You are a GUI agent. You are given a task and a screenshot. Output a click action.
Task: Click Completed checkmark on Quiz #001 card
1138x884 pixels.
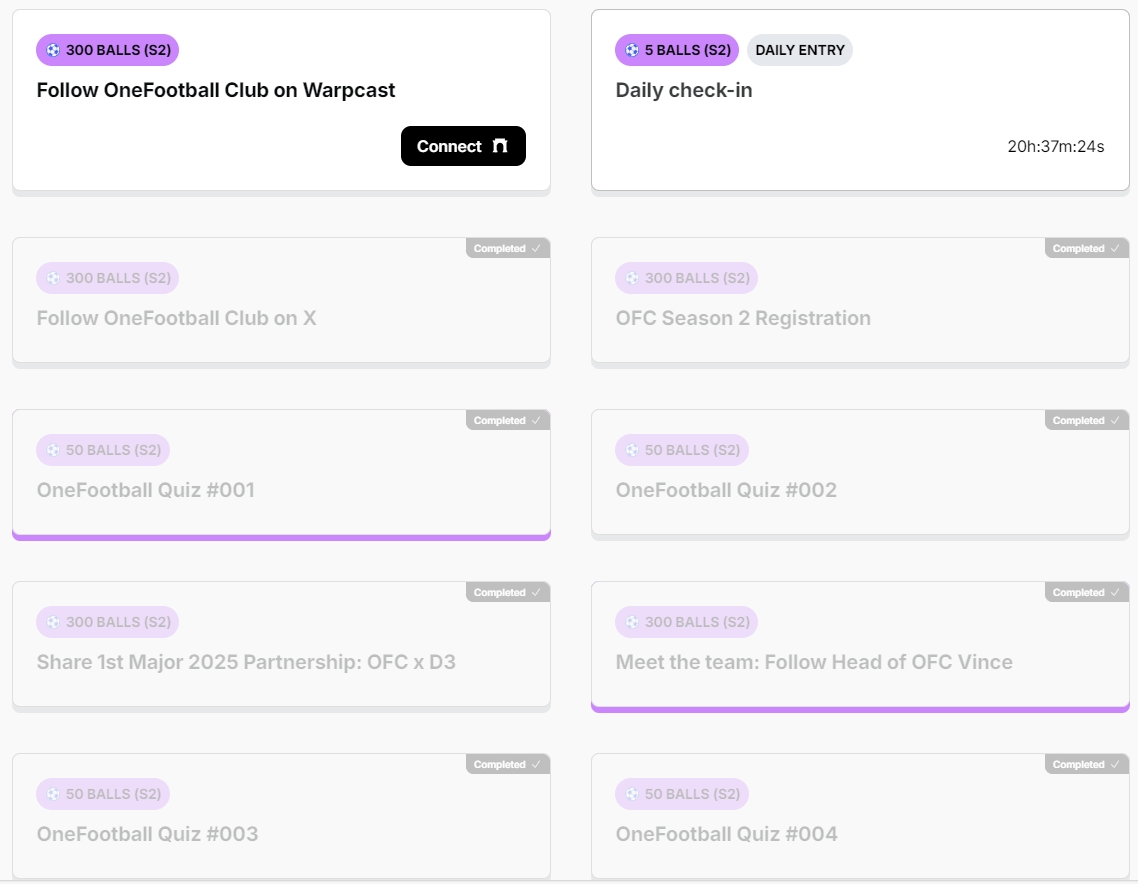[x=537, y=420]
